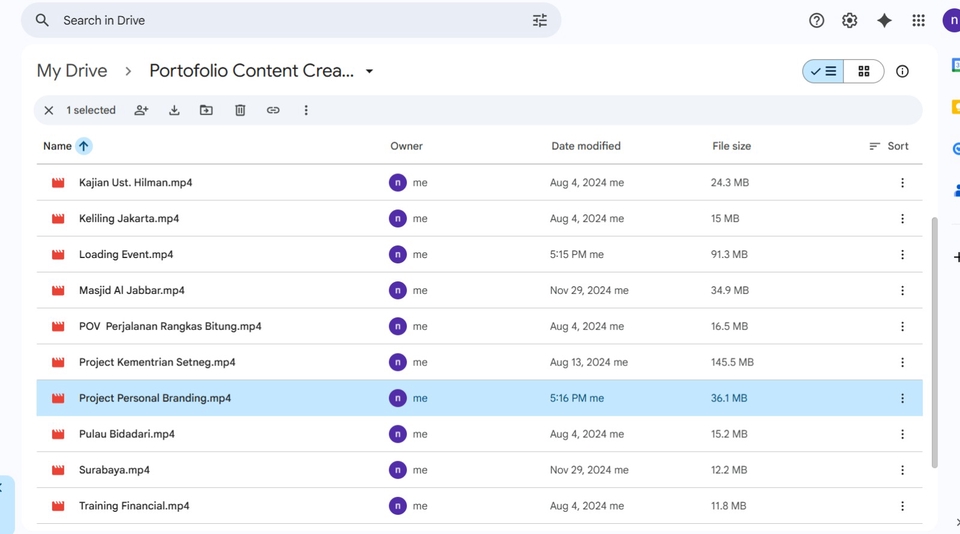
Task: Open more actions for Surabaya.mp4
Action: 902,470
